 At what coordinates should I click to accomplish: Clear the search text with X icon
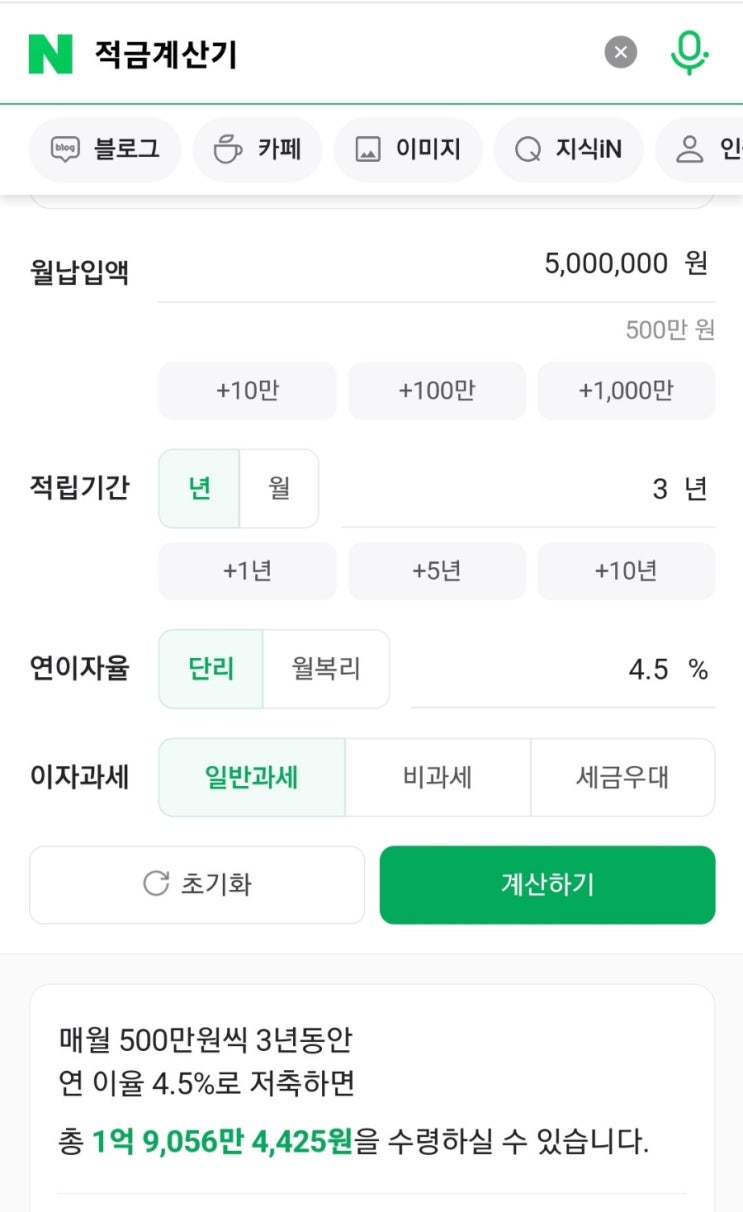click(621, 53)
